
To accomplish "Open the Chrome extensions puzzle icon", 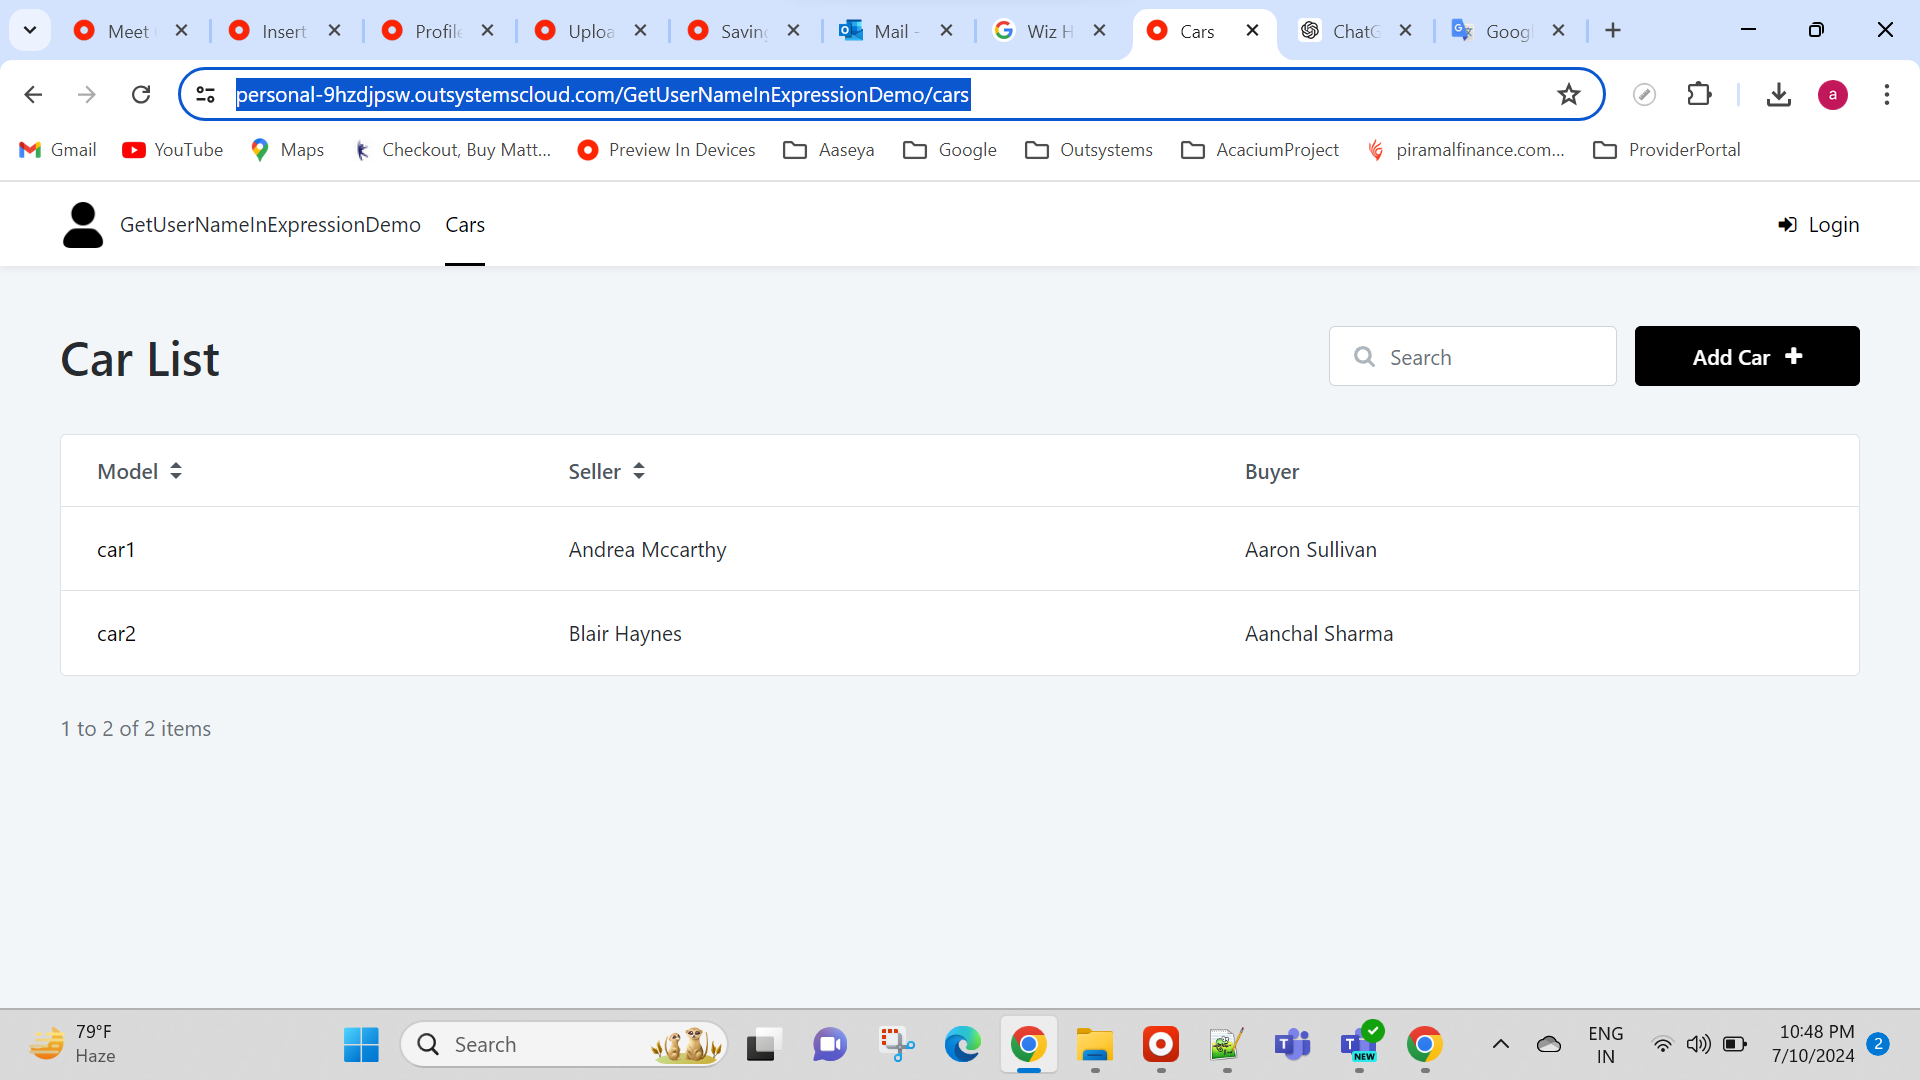I will point(1699,95).
